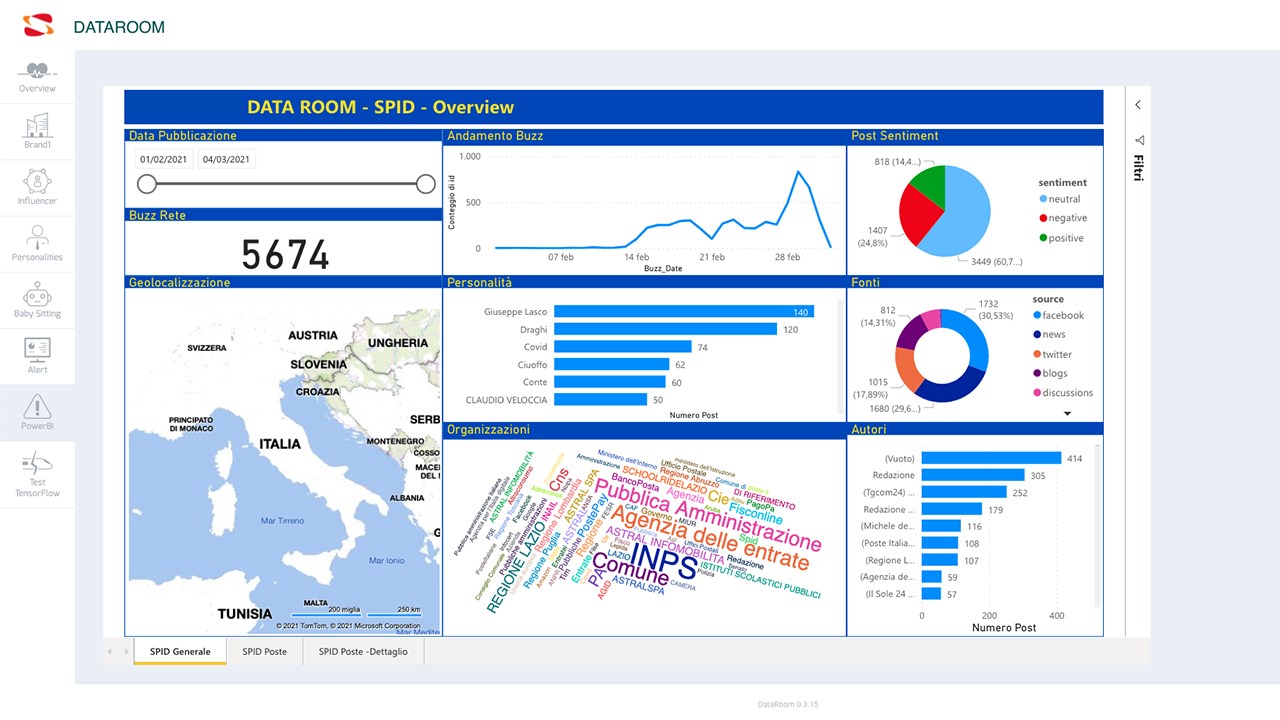Click ITALIA on the map
1280x720 pixels.
tap(280, 444)
